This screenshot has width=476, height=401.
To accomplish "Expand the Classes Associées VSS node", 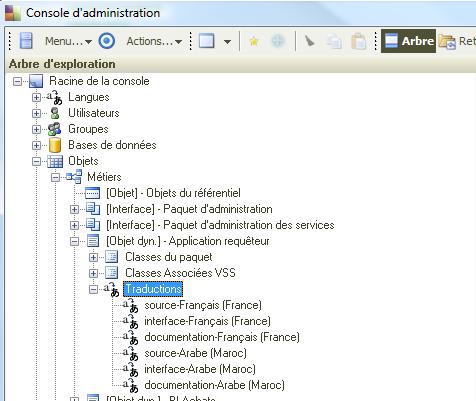I will click(x=93, y=273).
